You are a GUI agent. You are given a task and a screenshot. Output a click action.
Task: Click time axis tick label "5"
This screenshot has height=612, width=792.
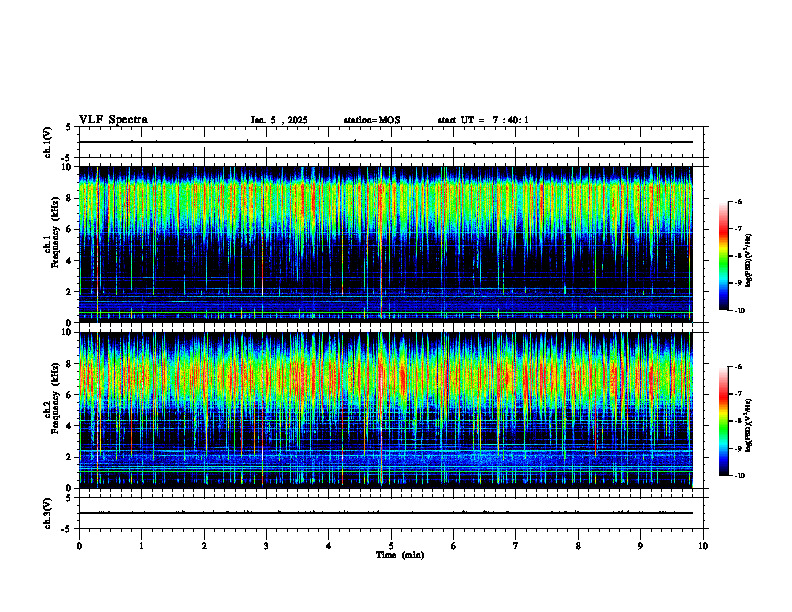click(x=391, y=546)
